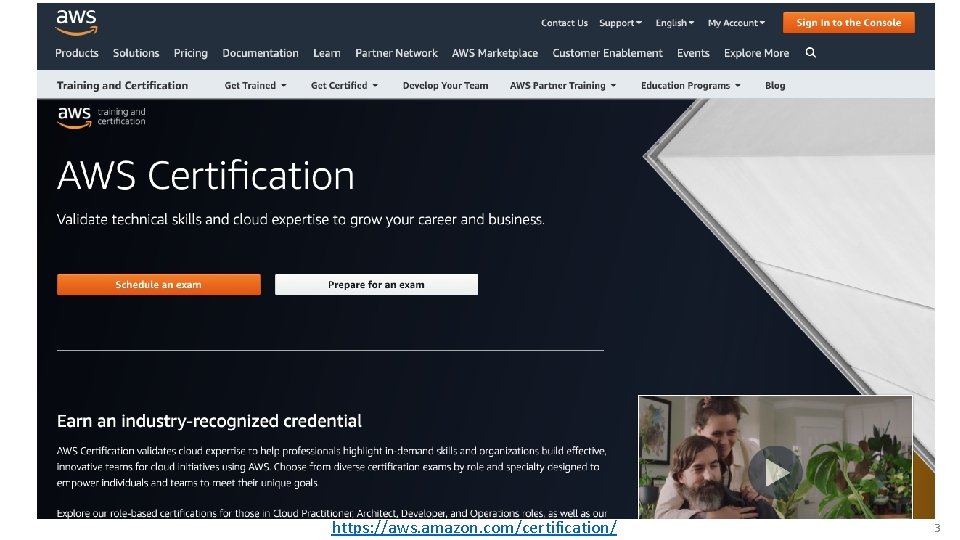
Task: Open the Learn menu item
Action: tap(327, 53)
